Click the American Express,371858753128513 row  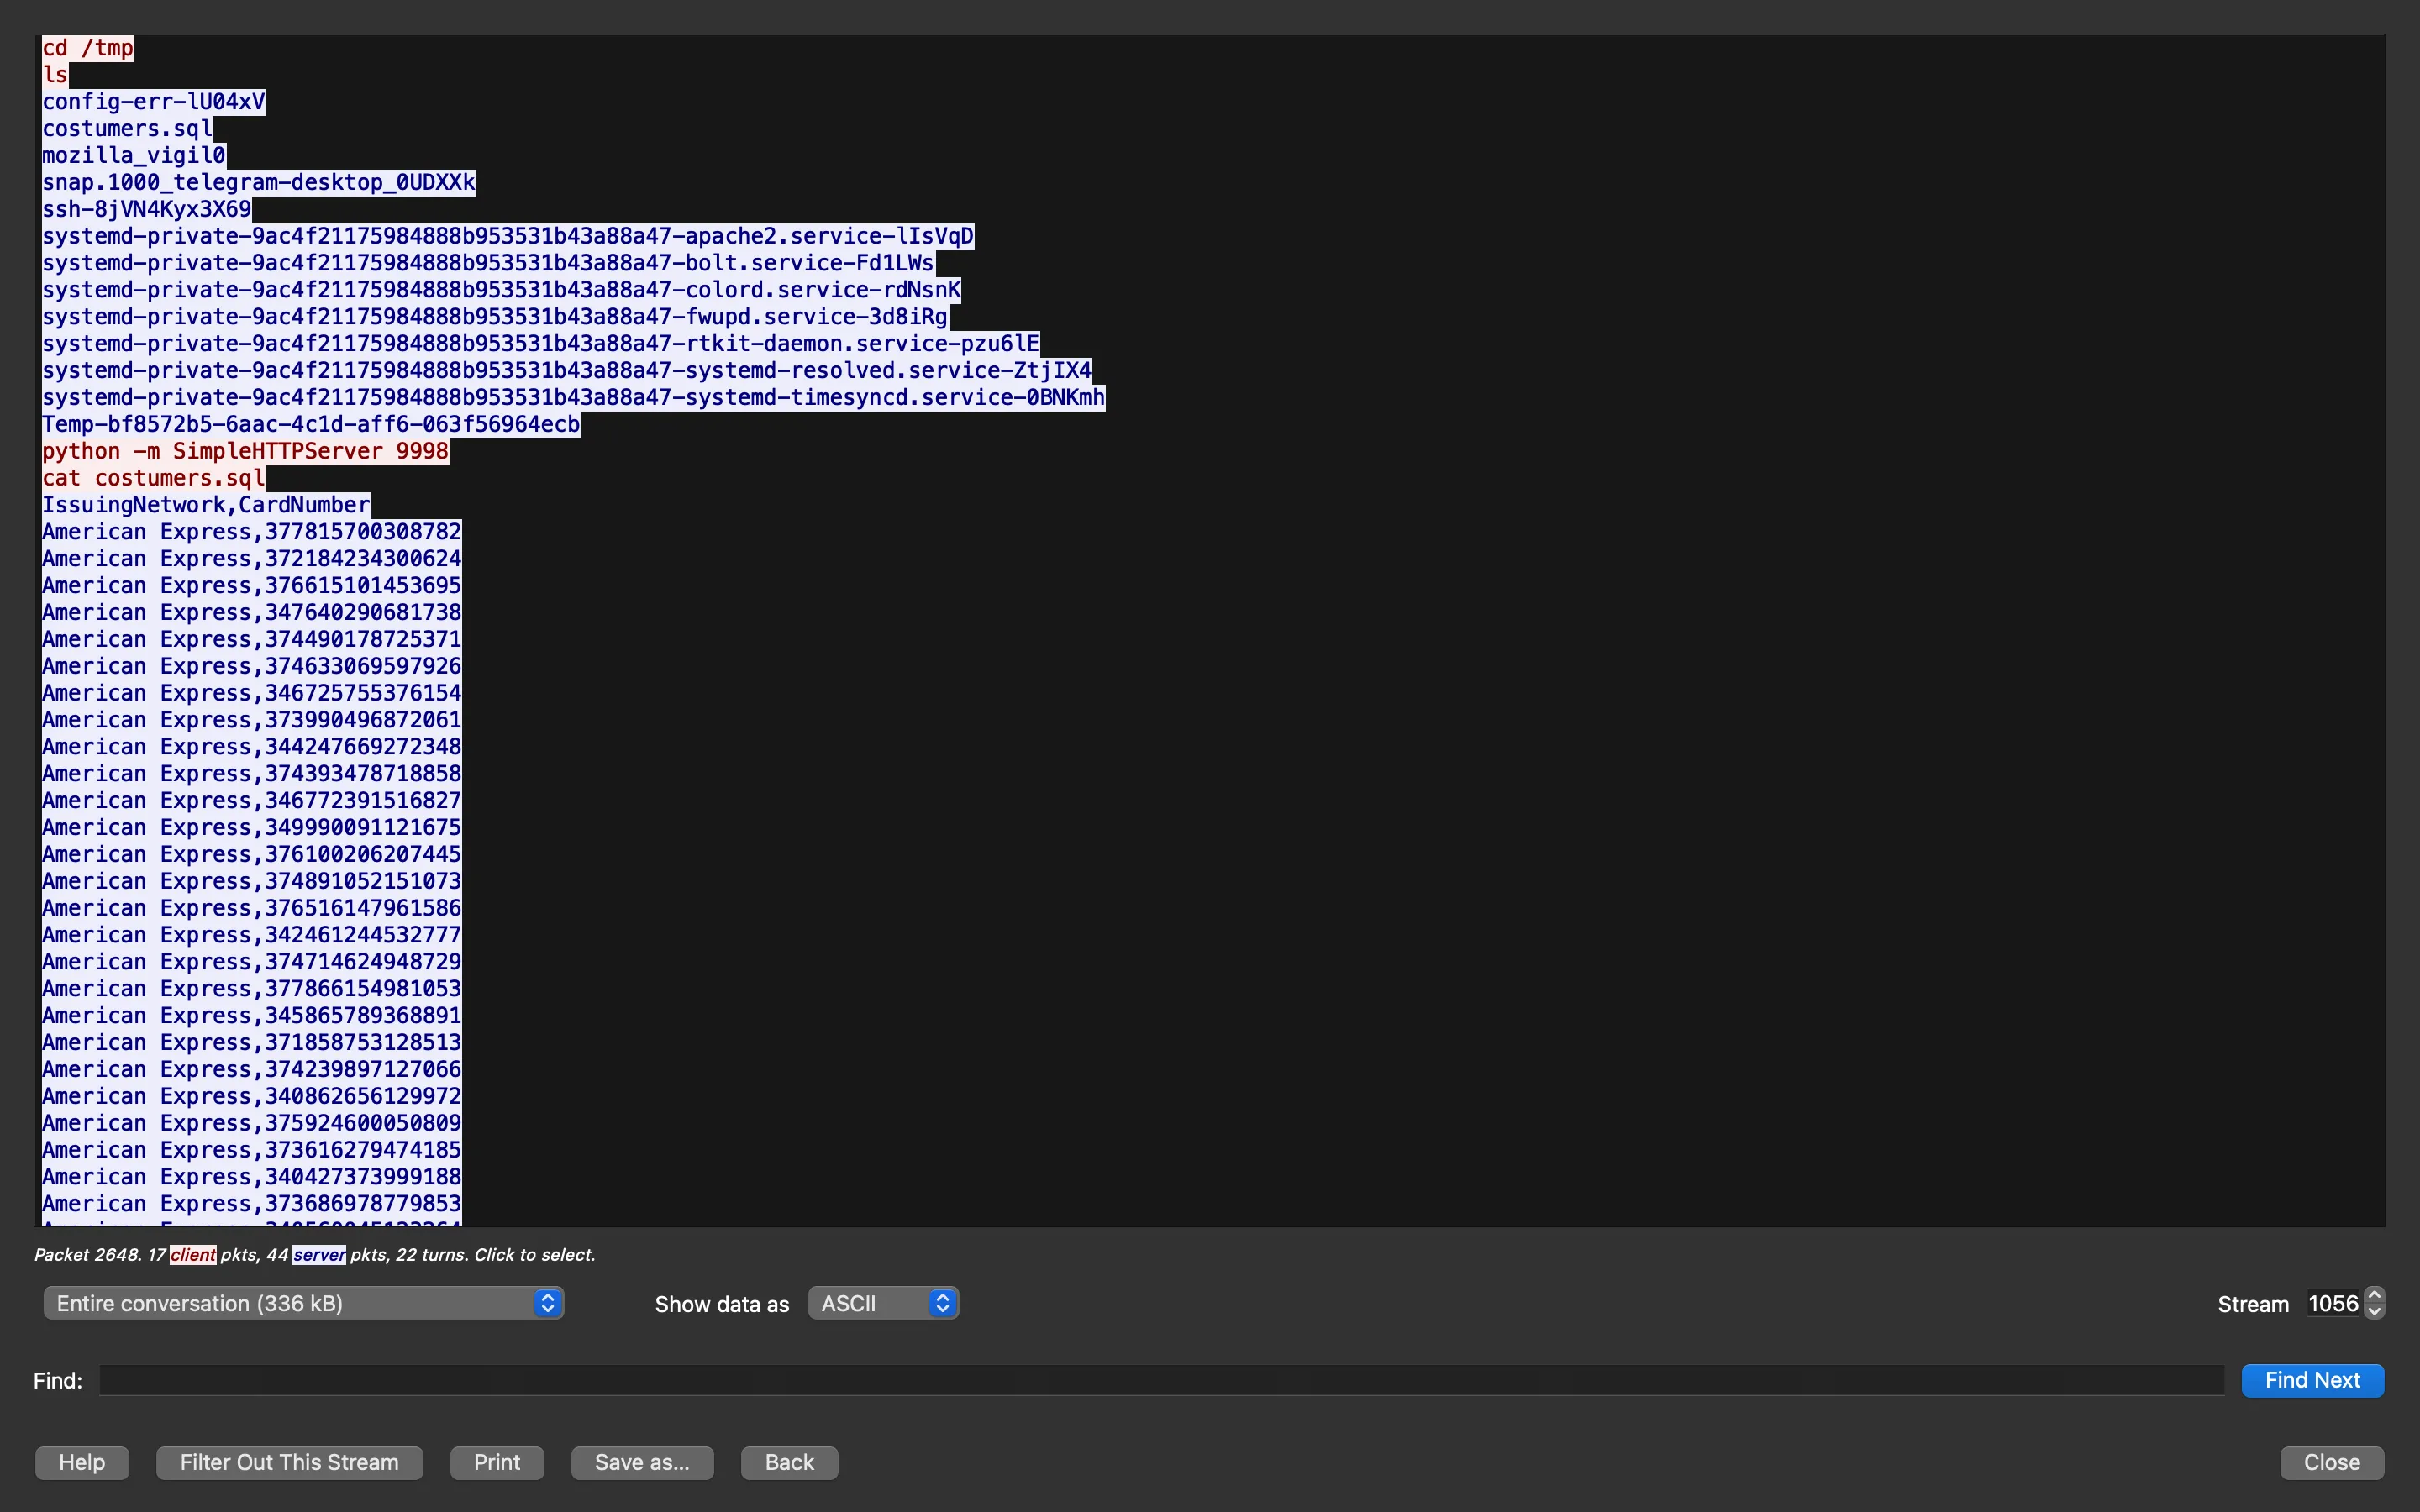(x=252, y=1043)
